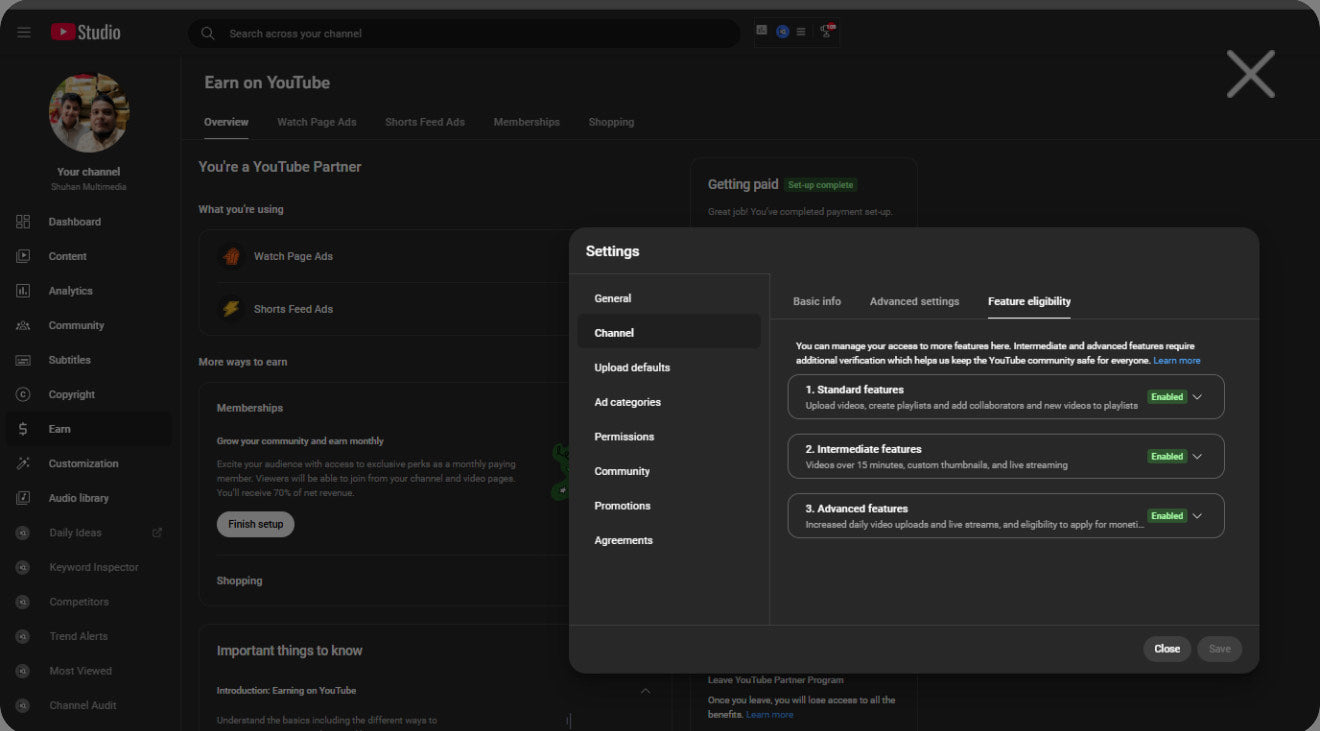Select Agreements in Settings sidebar

(x=669, y=540)
